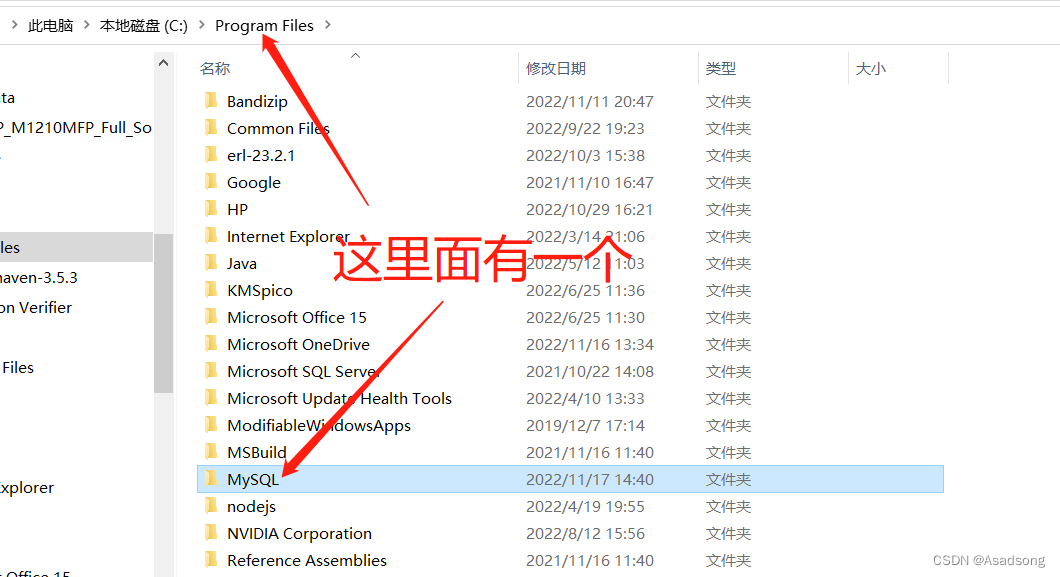The height and width of the screenshot is (577, 1060).
Task: Click the ModifiableWindowsApps folder icon
Action: [x=211, y=425]
